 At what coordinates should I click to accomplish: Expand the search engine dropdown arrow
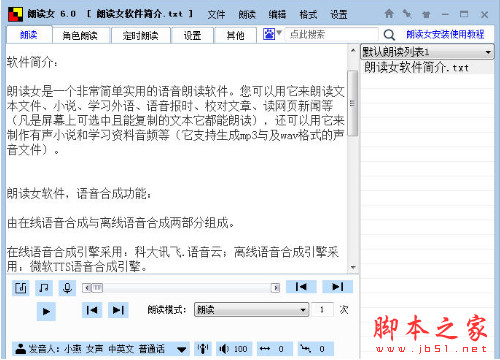coord(279,33)
